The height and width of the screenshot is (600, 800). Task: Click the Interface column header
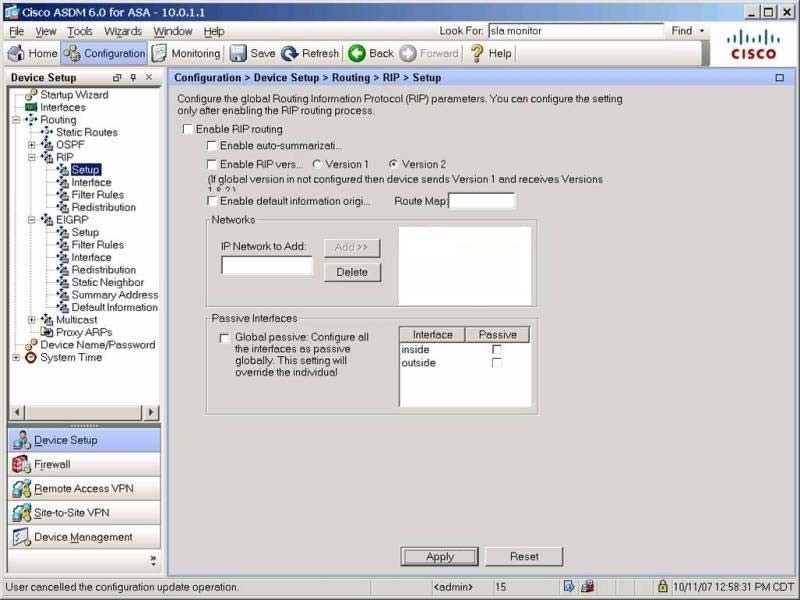[x=433, y=335]
